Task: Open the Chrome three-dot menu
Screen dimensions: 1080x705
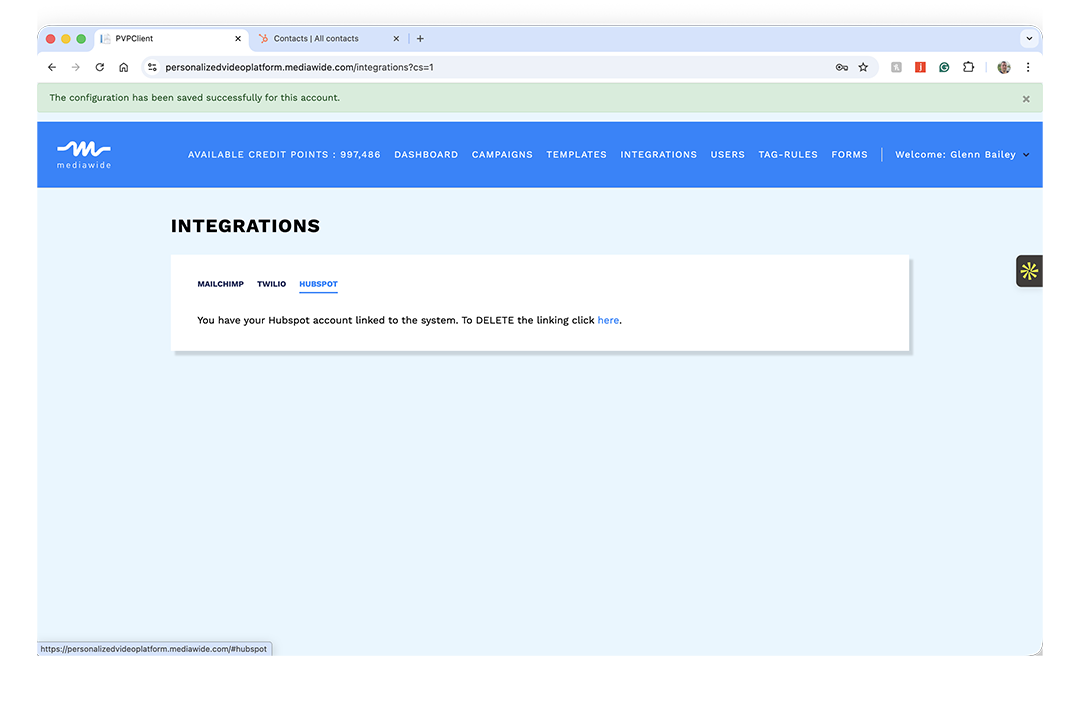Action: (1027, 67)
